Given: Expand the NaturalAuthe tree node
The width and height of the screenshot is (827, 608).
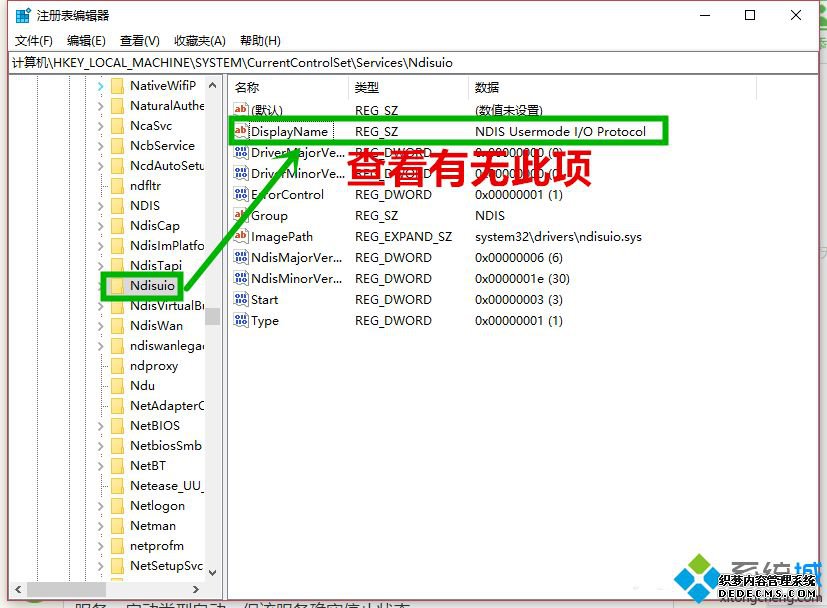Looking at the screenshot, I should (100, 105).
